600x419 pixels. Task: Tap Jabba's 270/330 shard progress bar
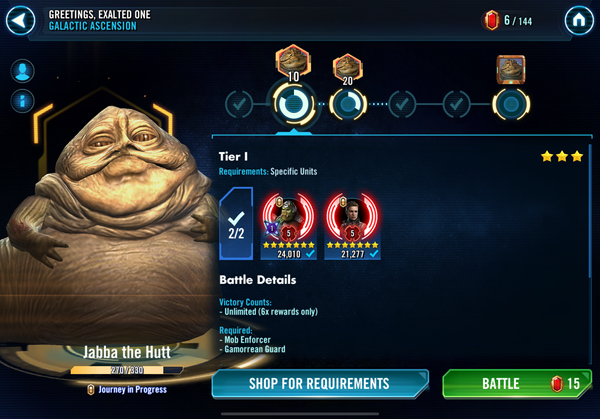(127, 370)
